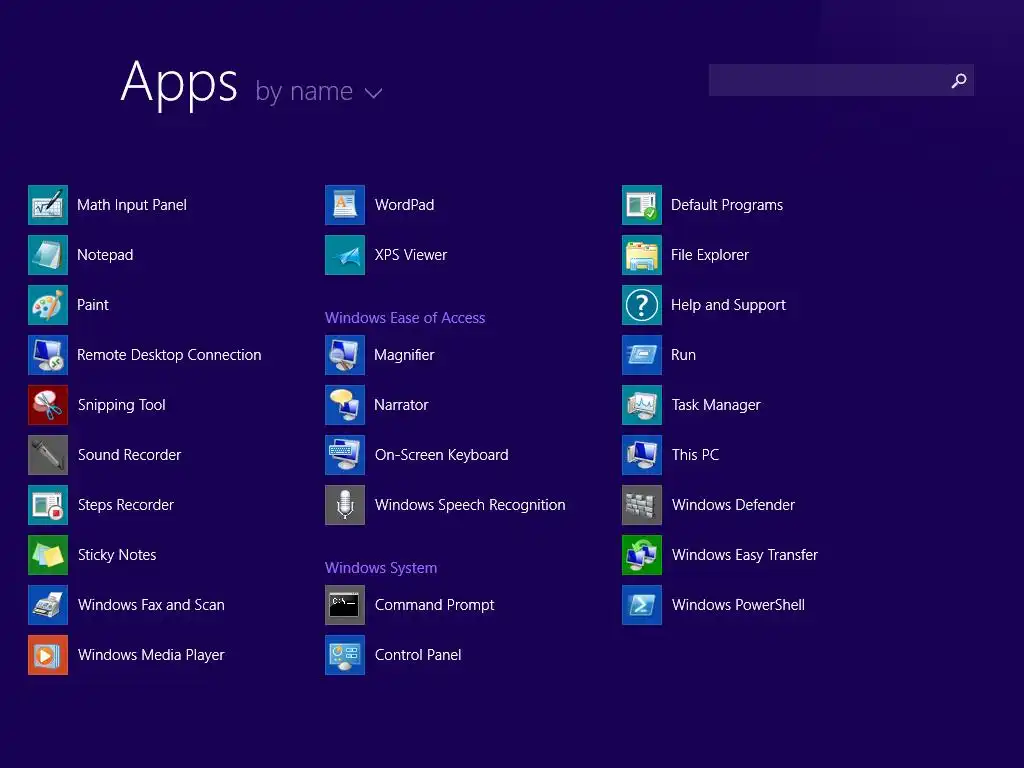Open the Command Prompt icon
This screenshot has width=1024, height=768.
[345, 605]
